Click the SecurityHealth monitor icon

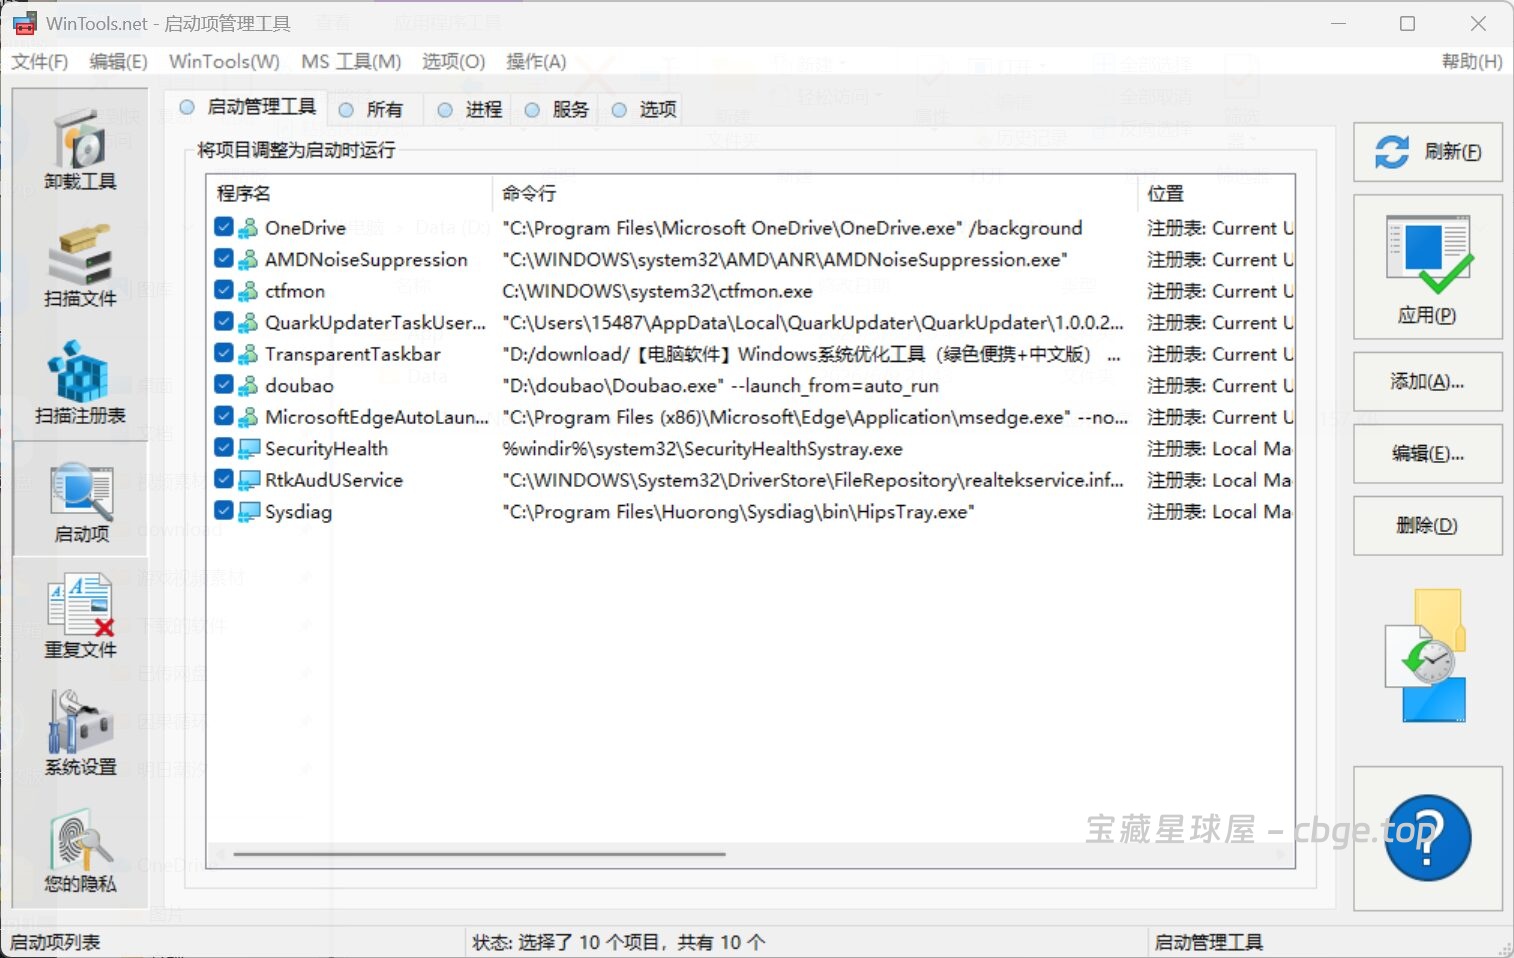click(x=249, y=449)
